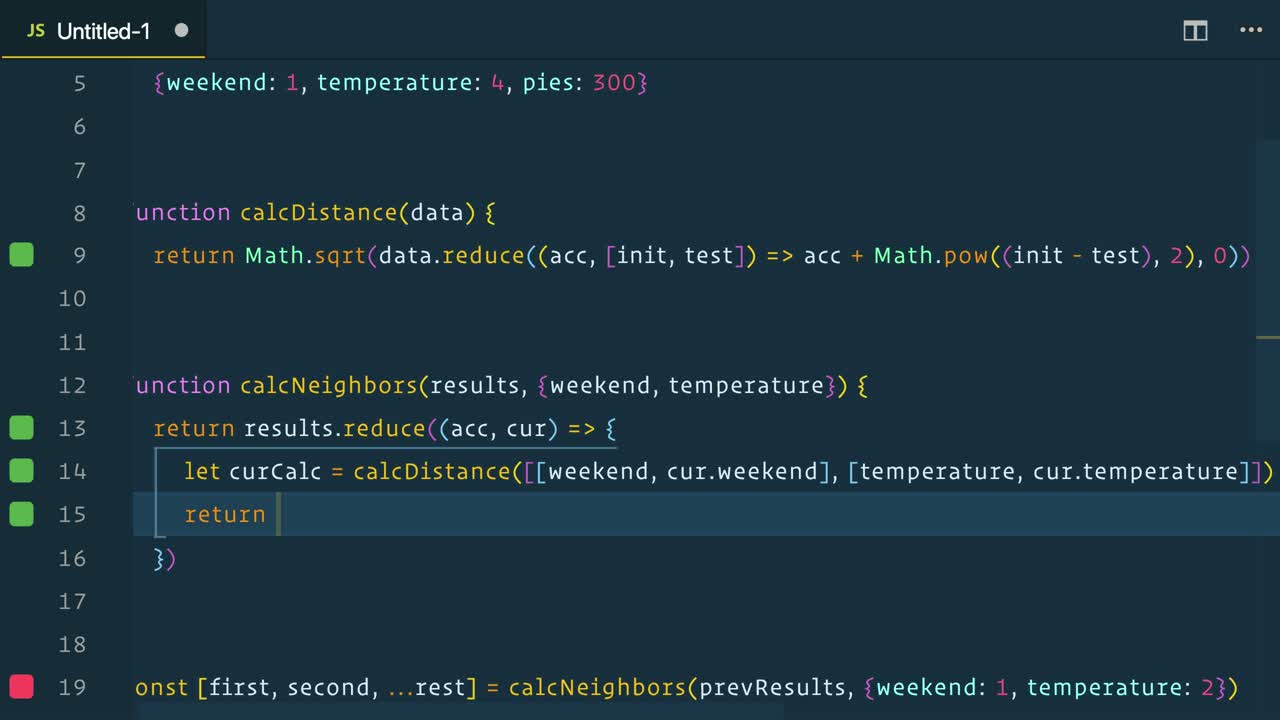
Task: Click the unsaved dot on the Untitled-1 tab
Action: (x=181, y=30)
